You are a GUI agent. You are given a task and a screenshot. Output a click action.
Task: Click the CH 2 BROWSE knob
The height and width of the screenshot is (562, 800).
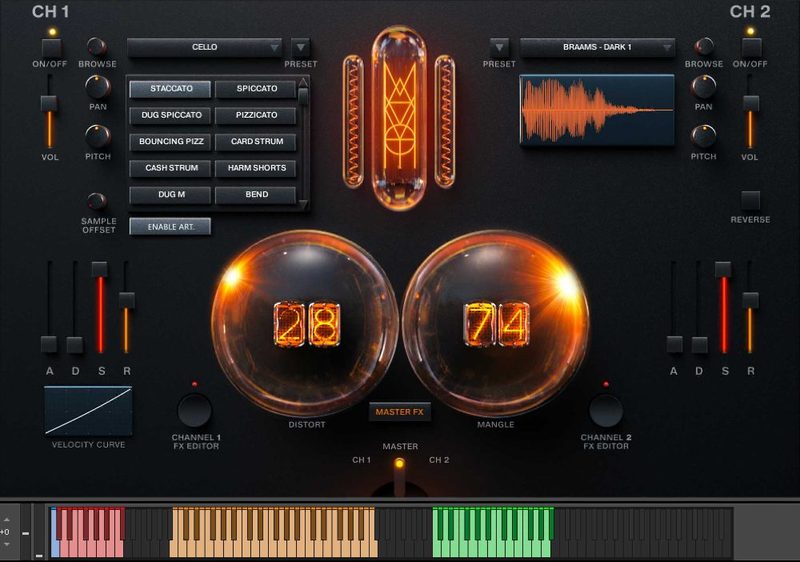click(x=704, y=47)
